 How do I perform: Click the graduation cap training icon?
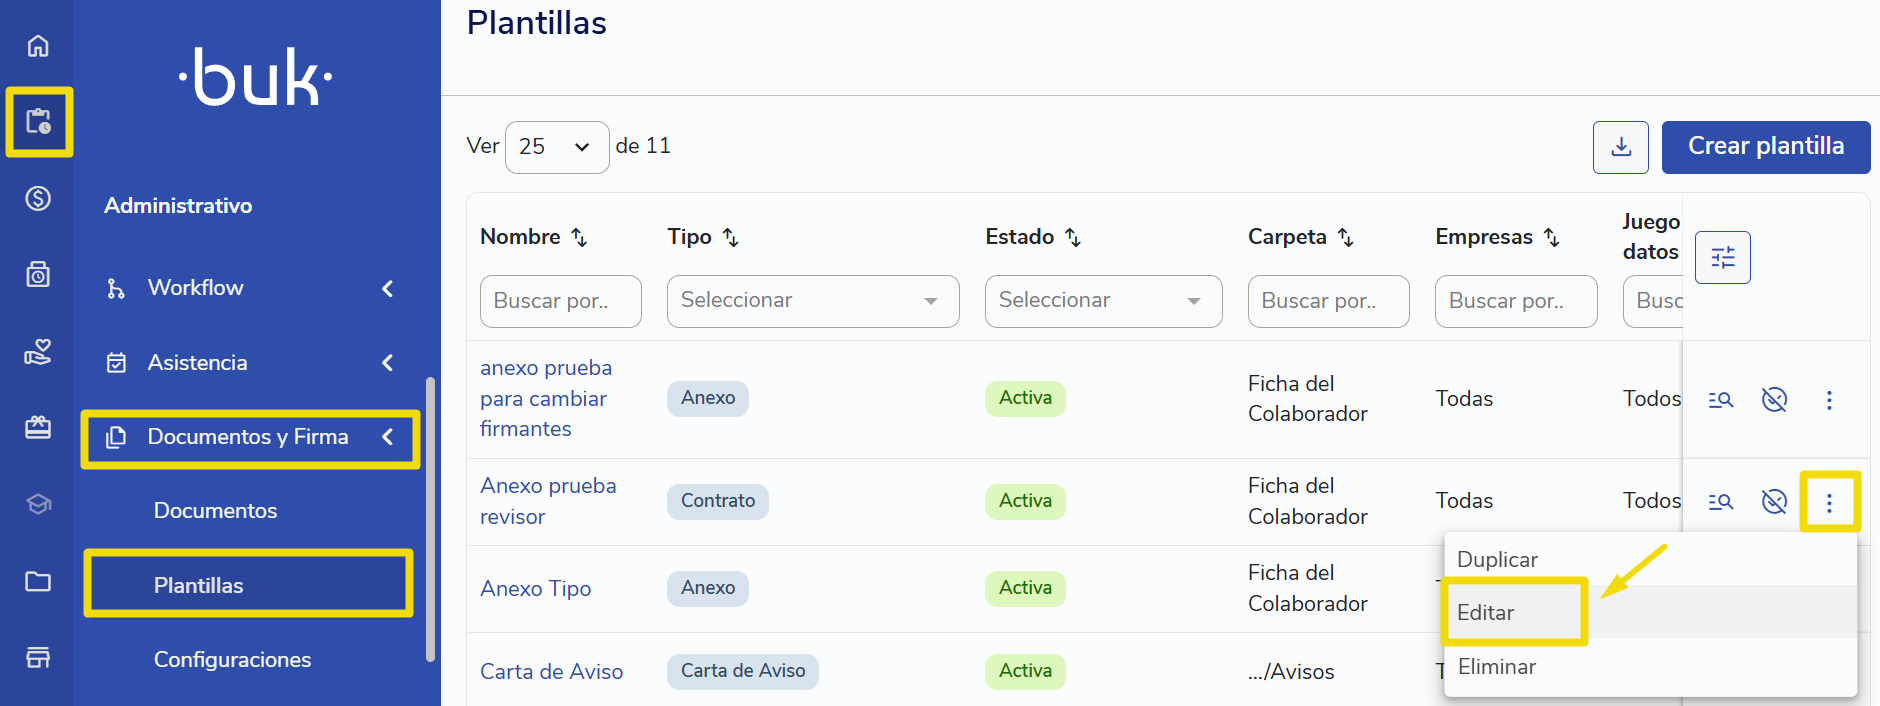38,504
